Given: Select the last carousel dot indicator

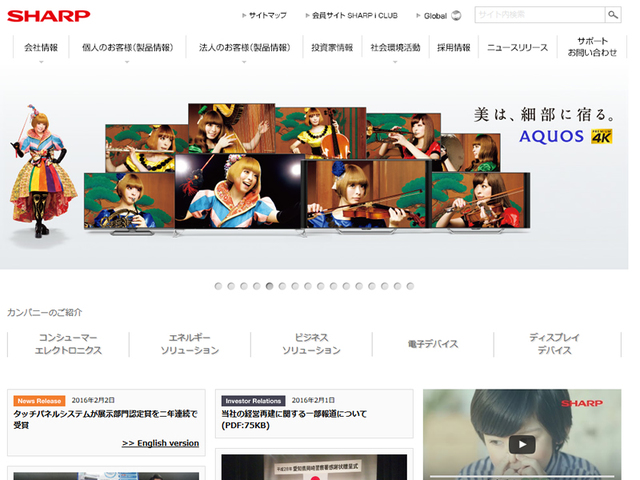Looking at the screenshot, I should (x=409, y=286).
